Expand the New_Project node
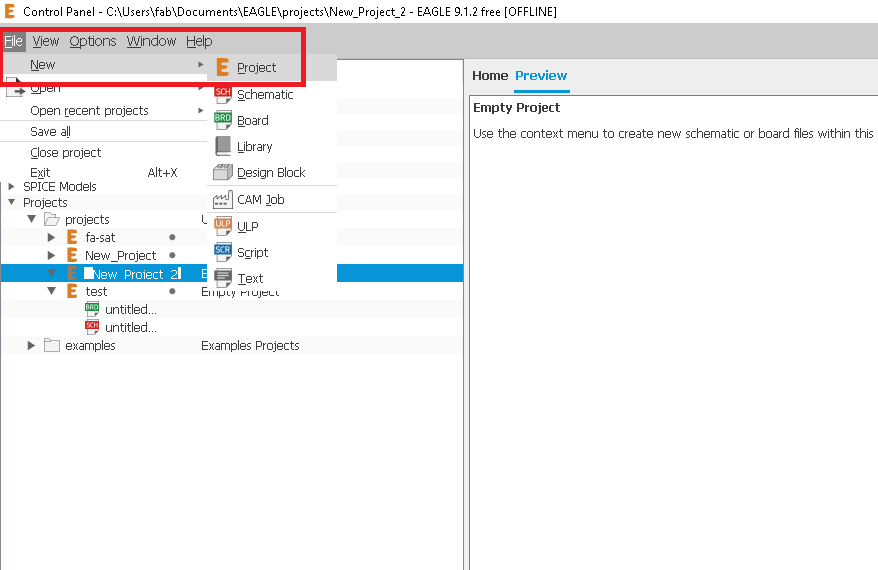Image resolution: width=878 pixels, height=570 pixels. click(x=51, y=255)
